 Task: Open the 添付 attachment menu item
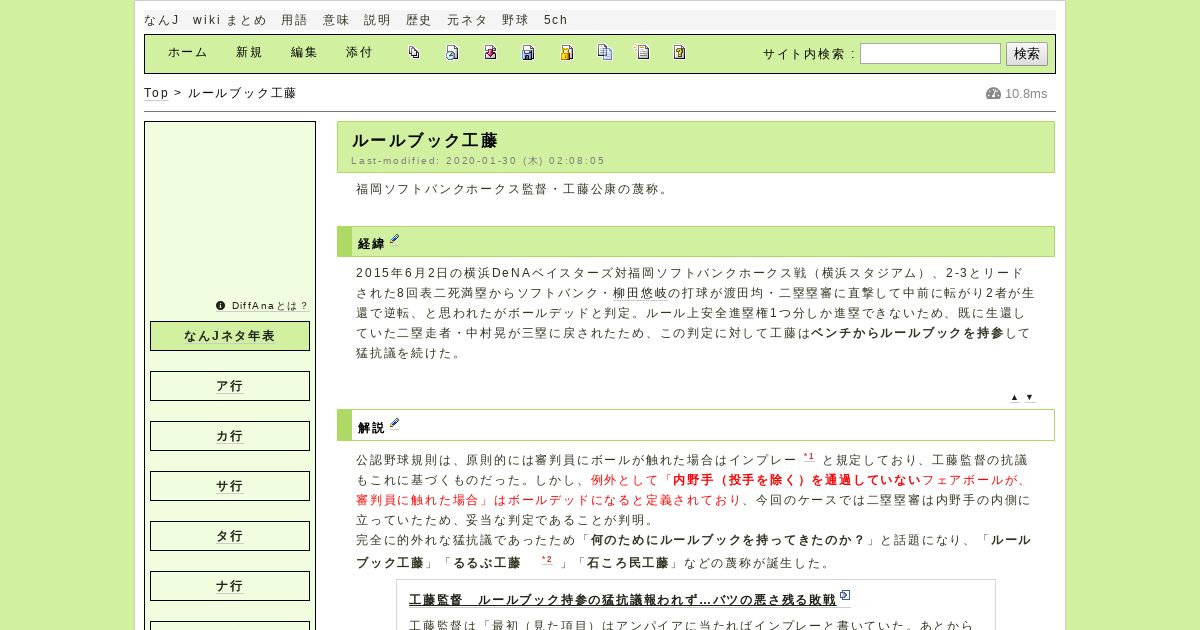[359, 53]
